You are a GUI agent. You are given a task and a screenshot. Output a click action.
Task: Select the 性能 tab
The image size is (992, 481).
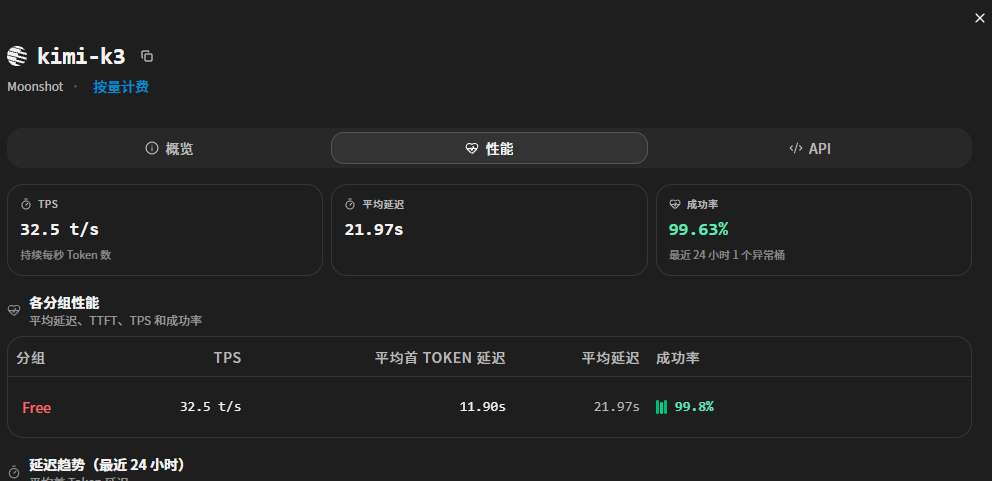pyautogui.click(x=489, y=149)
